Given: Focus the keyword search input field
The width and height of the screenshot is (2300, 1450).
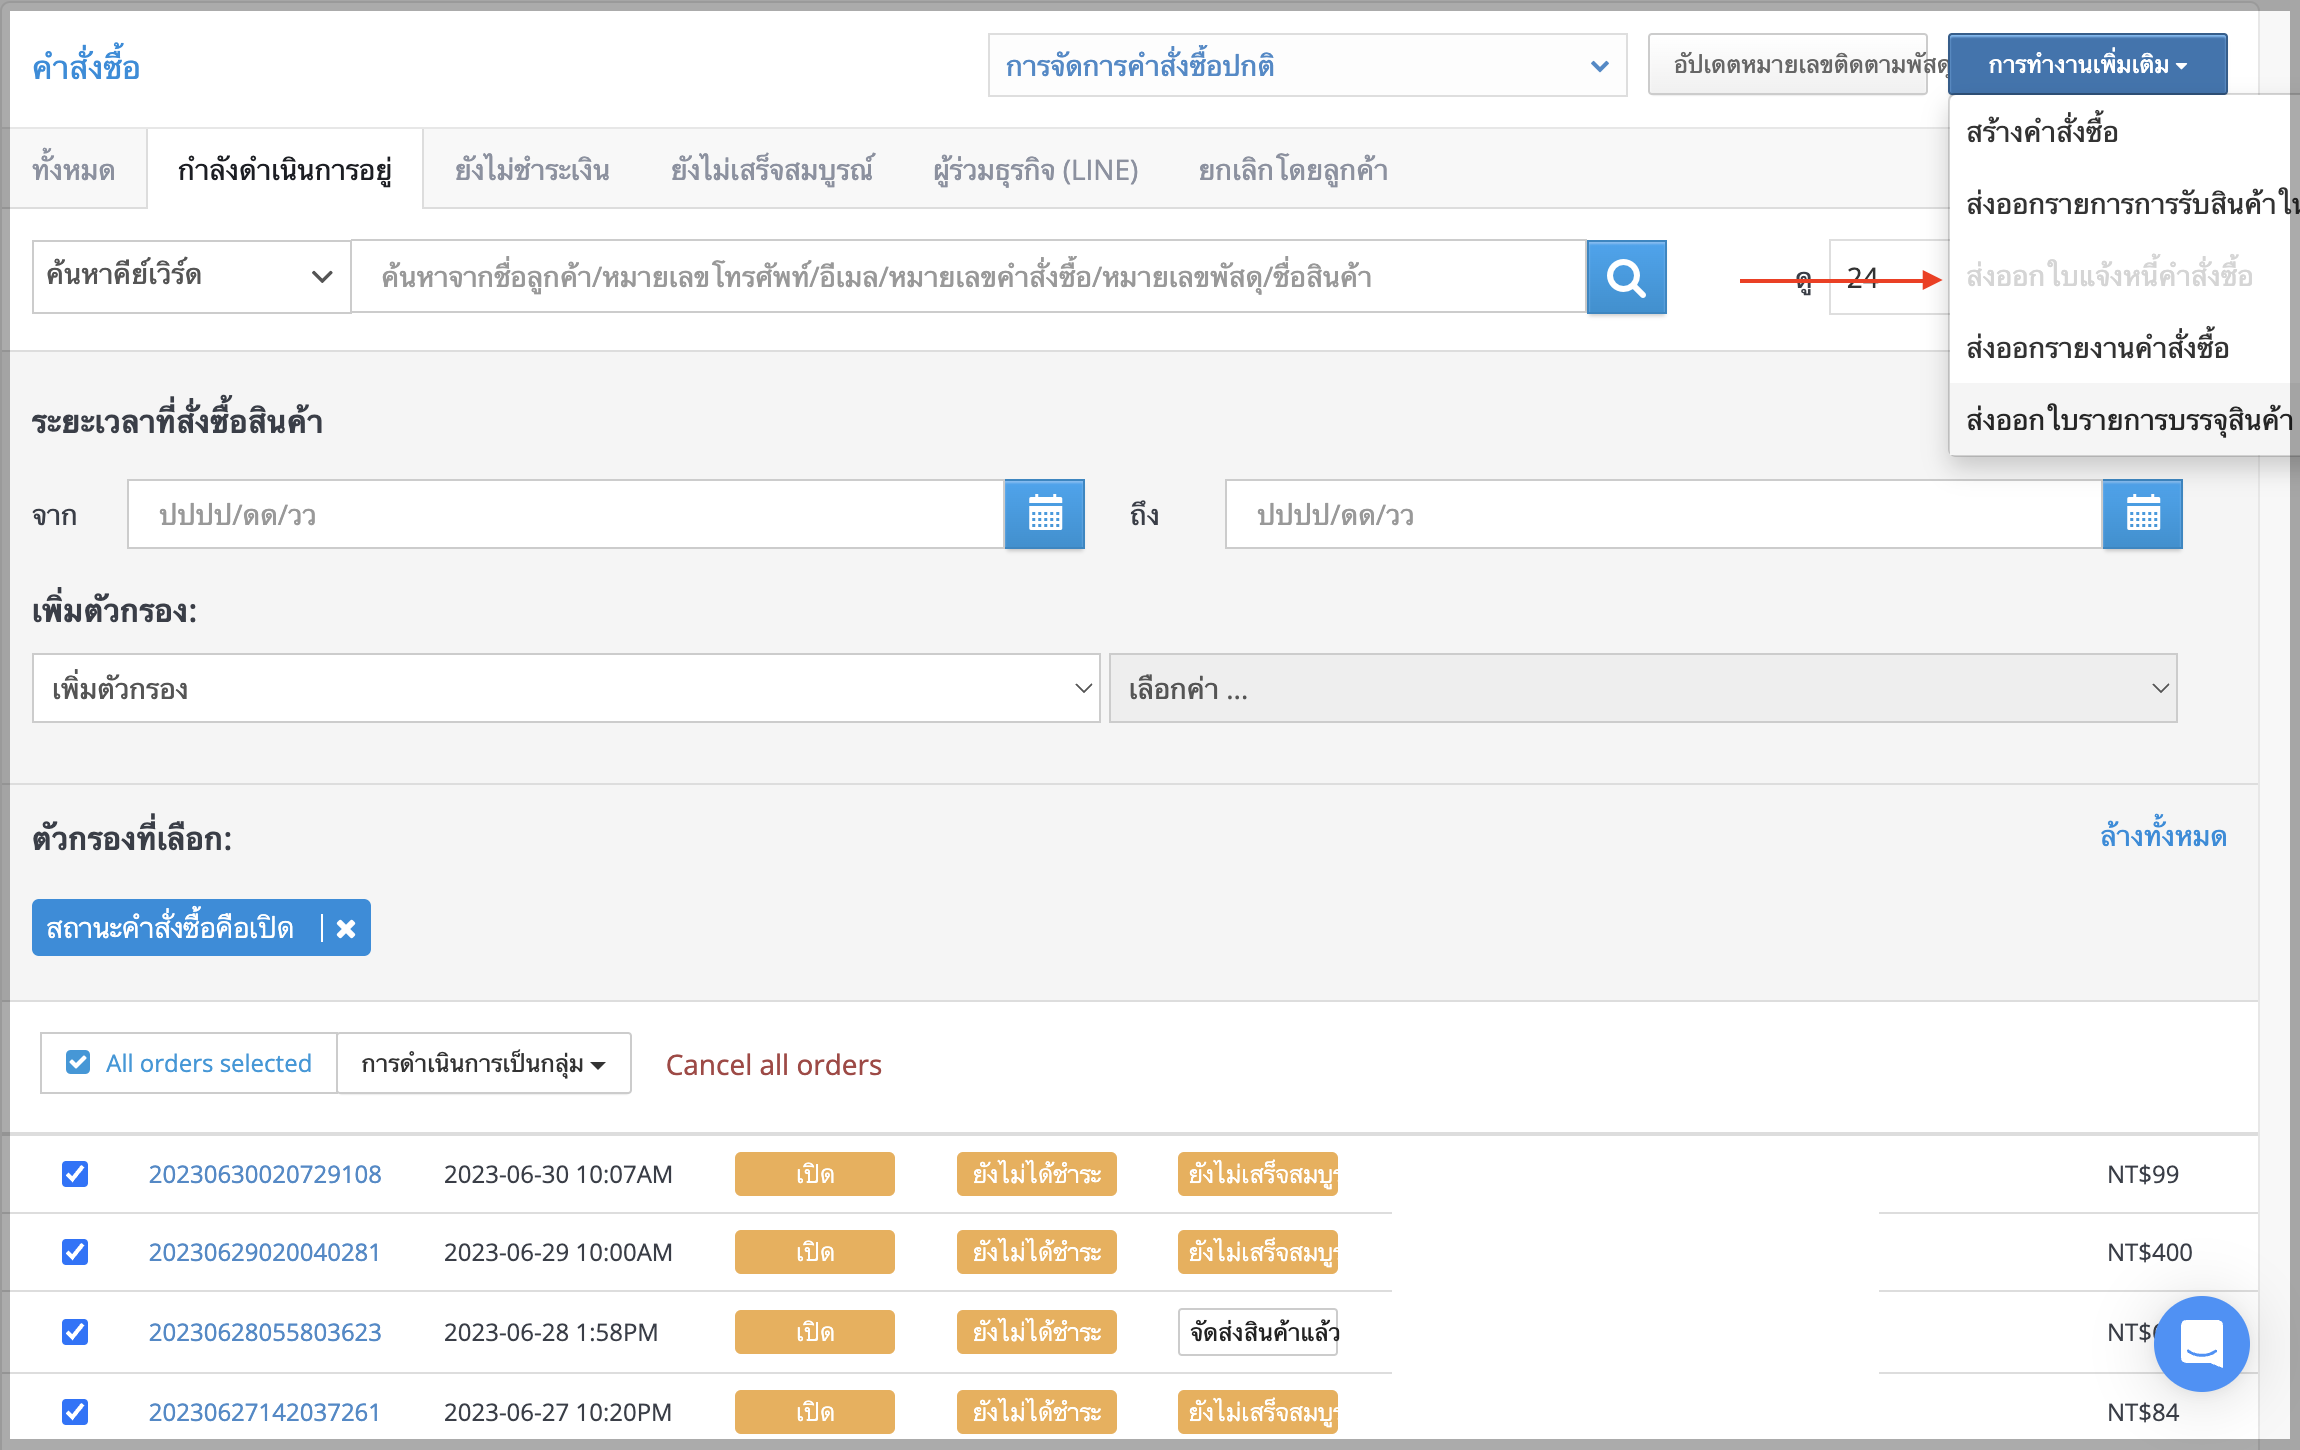Looking at the screenshot, I should coord(969,276).
